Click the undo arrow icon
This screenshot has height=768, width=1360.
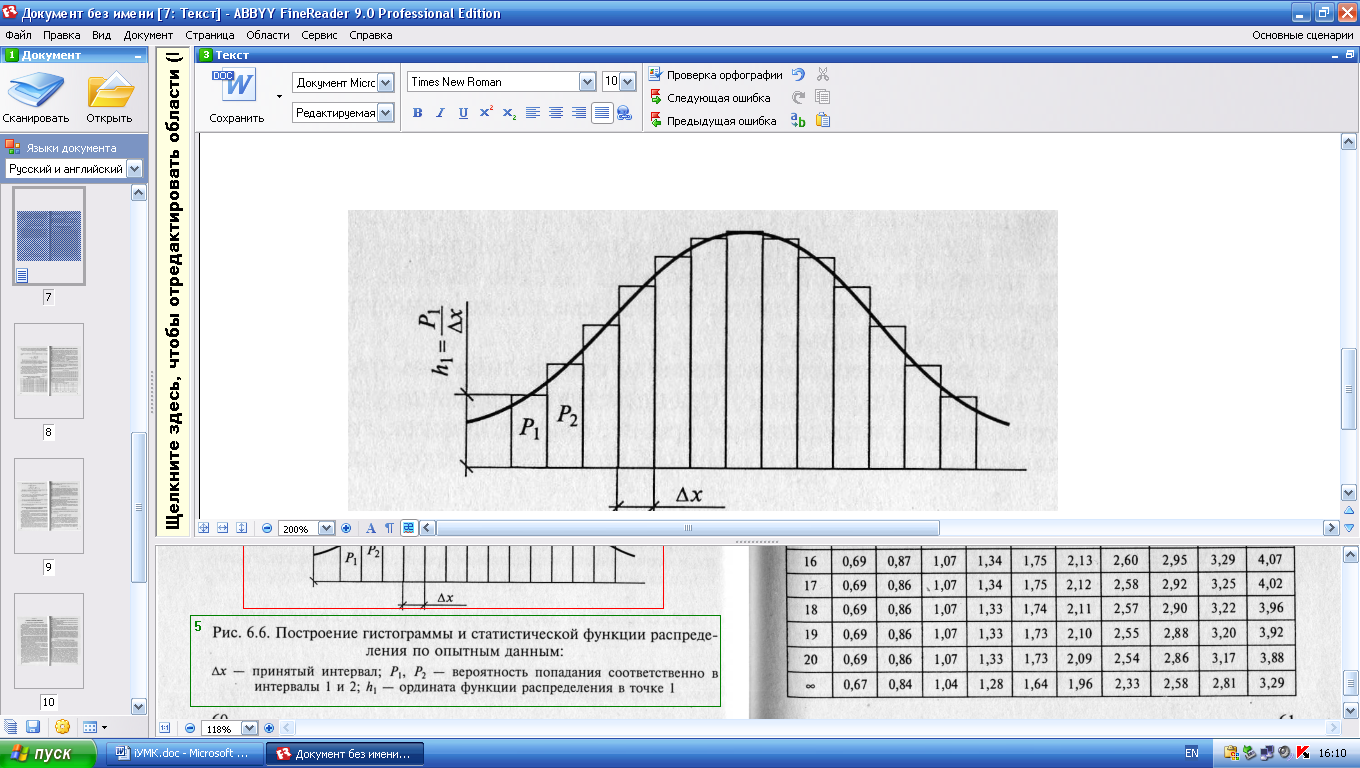point(798,75)
